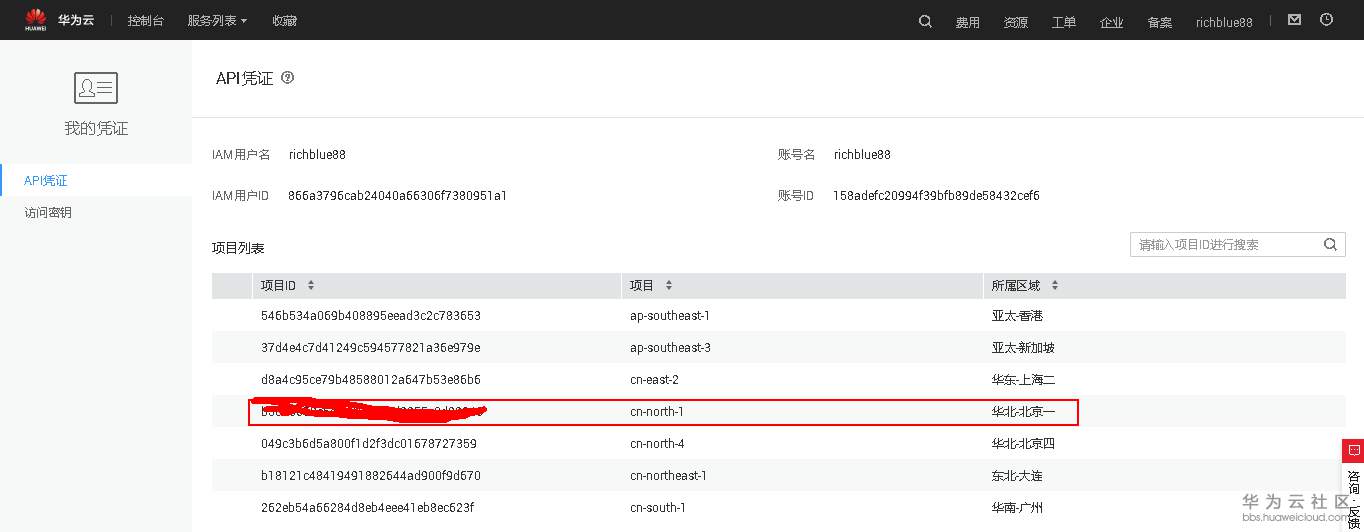Click the ap-southeast-1 project cell

pyautogui.click(x=670, y=316)
